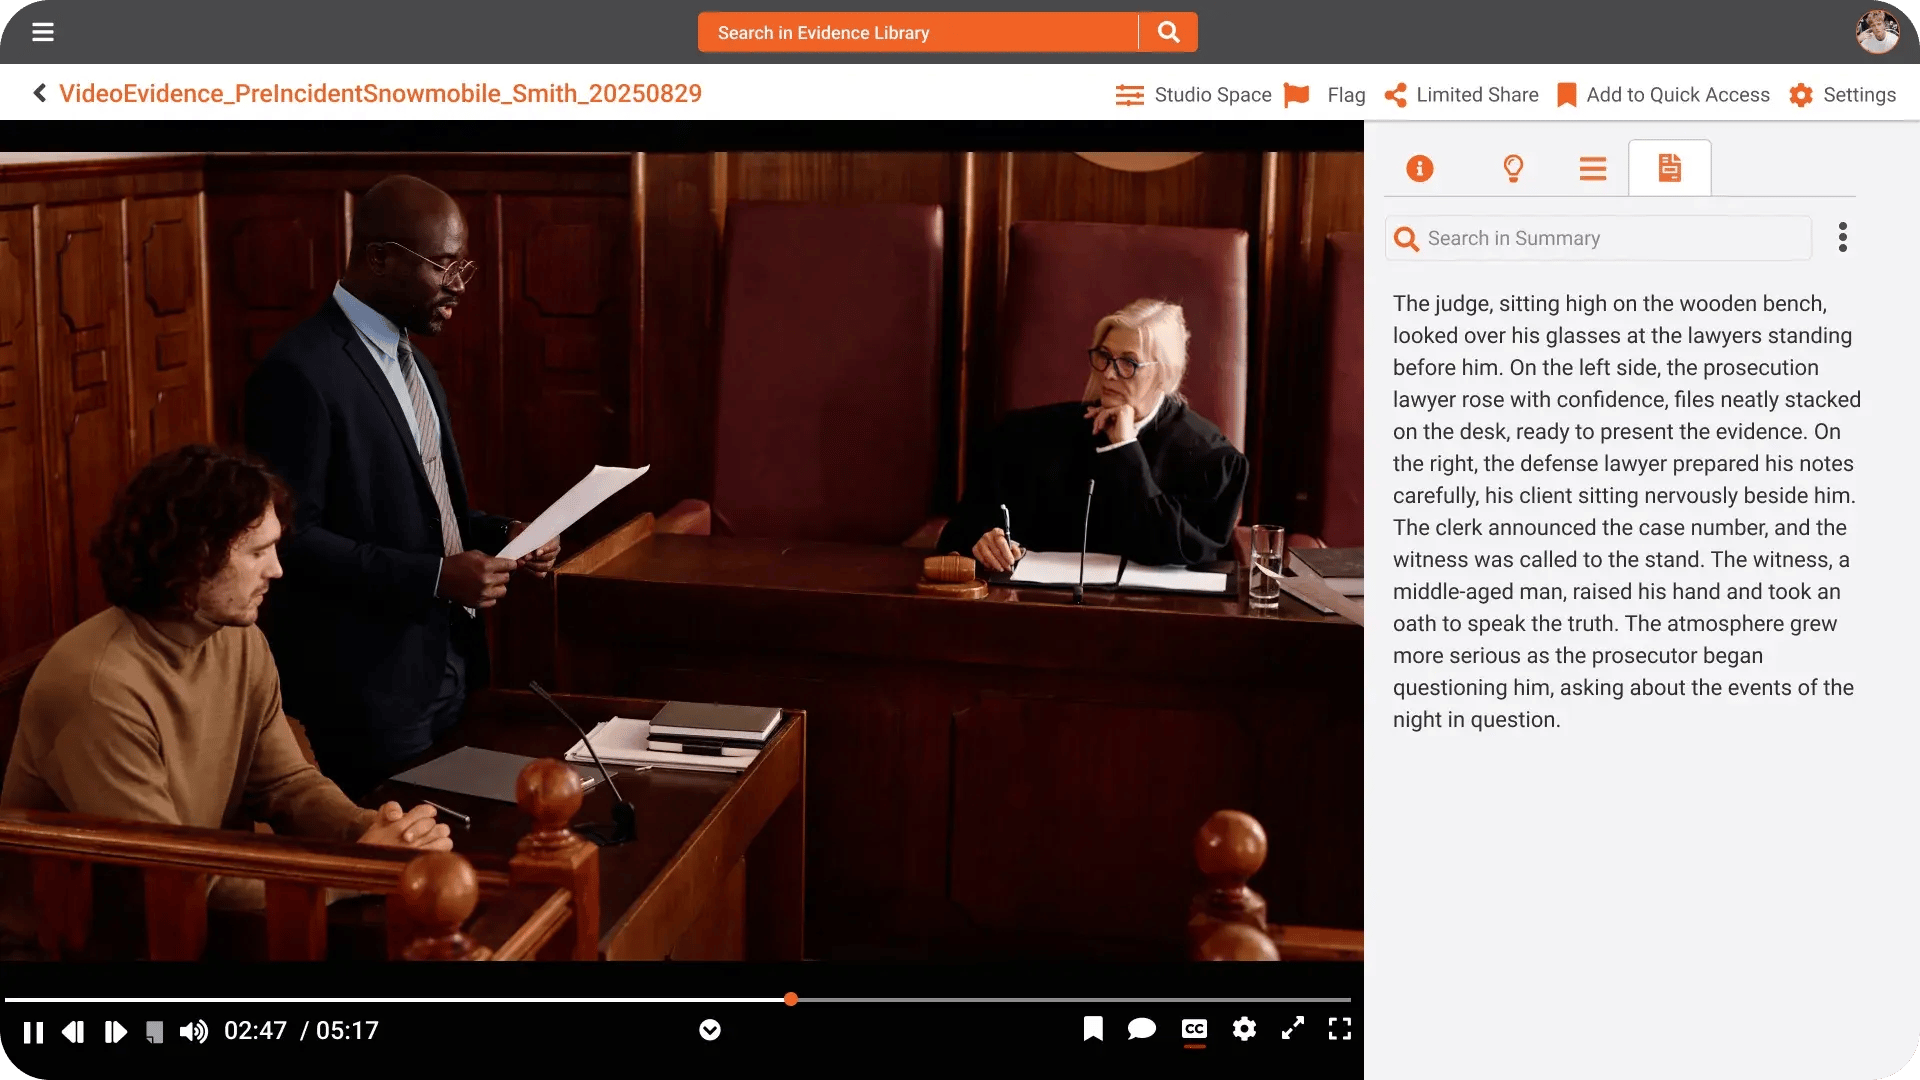Go back using the left chevron
The width and height of the screenshot is (1920, 1080).
tap(40, 93)
